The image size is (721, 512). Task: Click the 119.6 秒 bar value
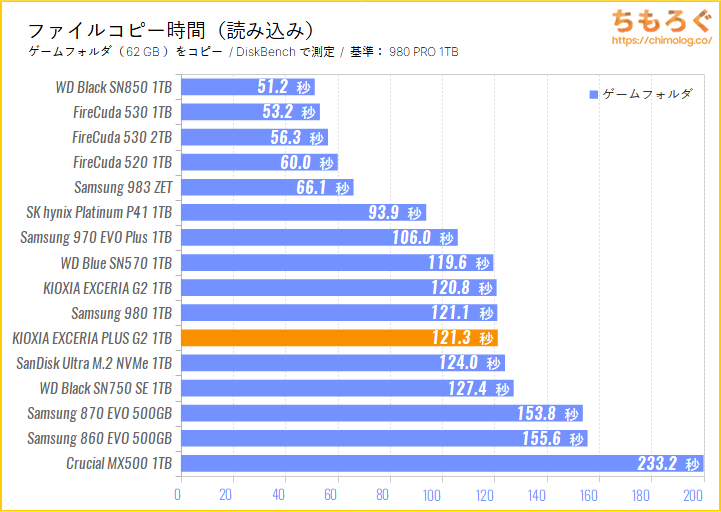click(x=459, y=263)
